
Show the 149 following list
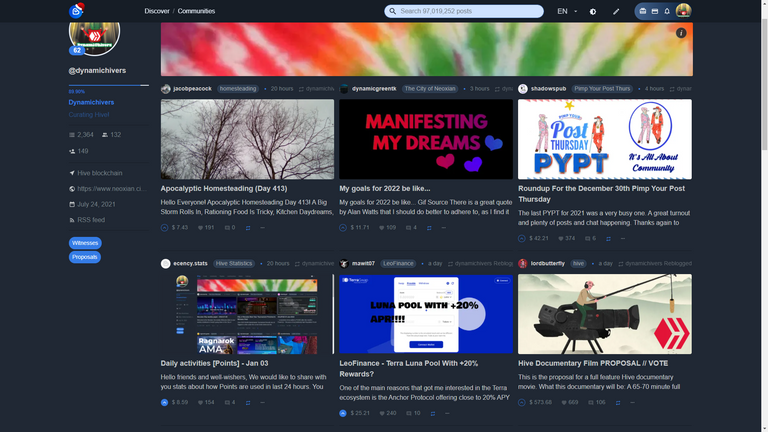[x=79, y=151]
